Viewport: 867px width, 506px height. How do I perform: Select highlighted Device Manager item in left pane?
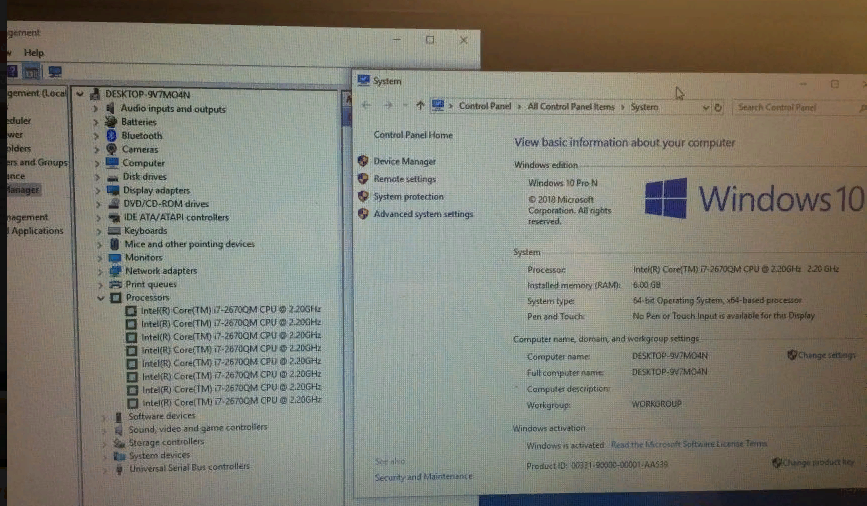pyautogui.click(x=23, y=190)
